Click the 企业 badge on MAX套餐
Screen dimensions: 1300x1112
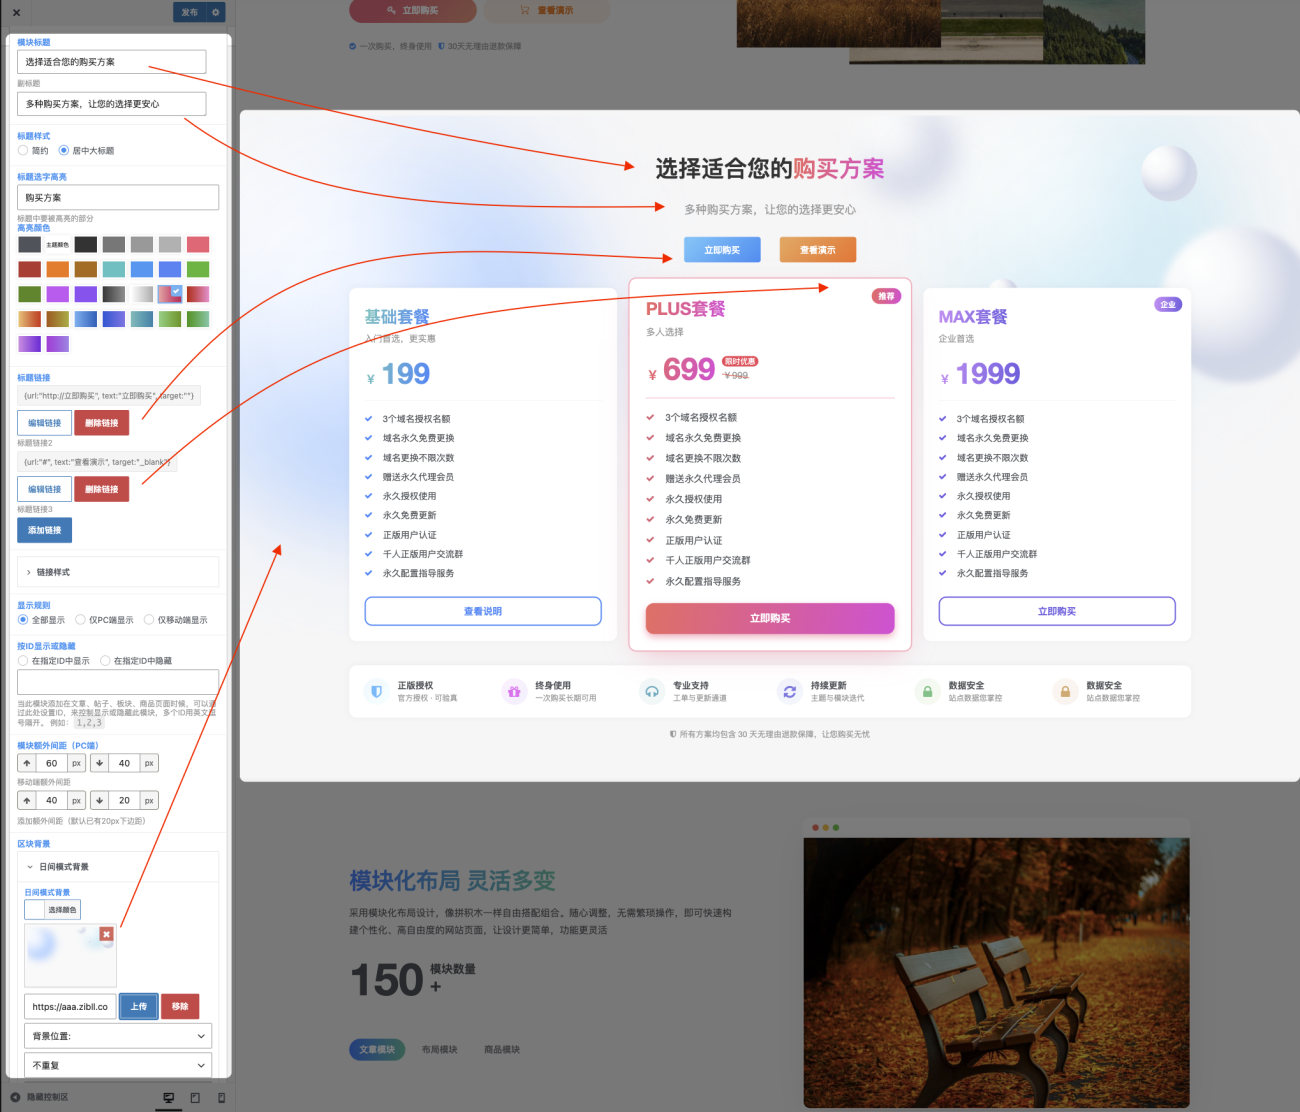(1168, 304)
